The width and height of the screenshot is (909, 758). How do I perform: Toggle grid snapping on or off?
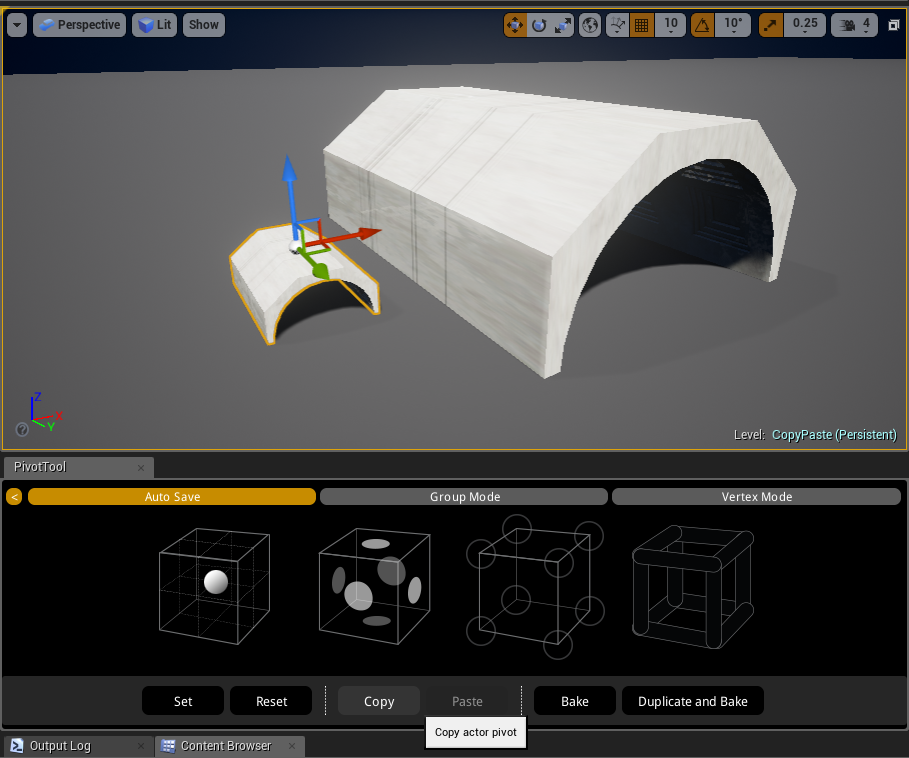(x=642, y=25)
